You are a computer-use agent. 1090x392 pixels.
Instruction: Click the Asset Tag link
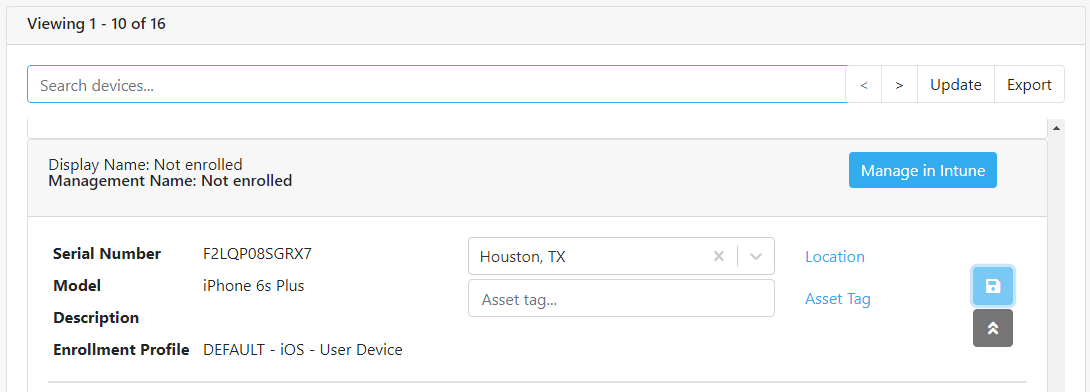click(838, 299)
